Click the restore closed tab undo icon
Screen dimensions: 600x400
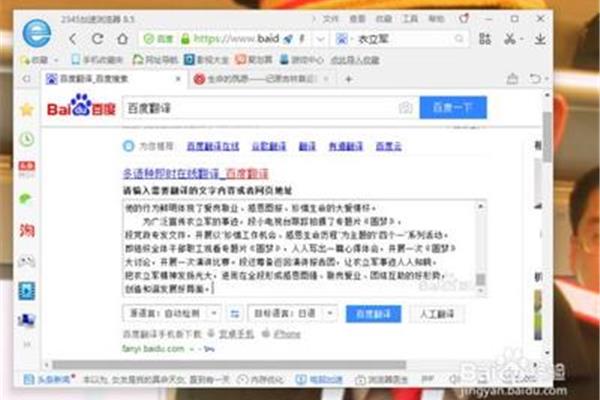pos(535,79)
